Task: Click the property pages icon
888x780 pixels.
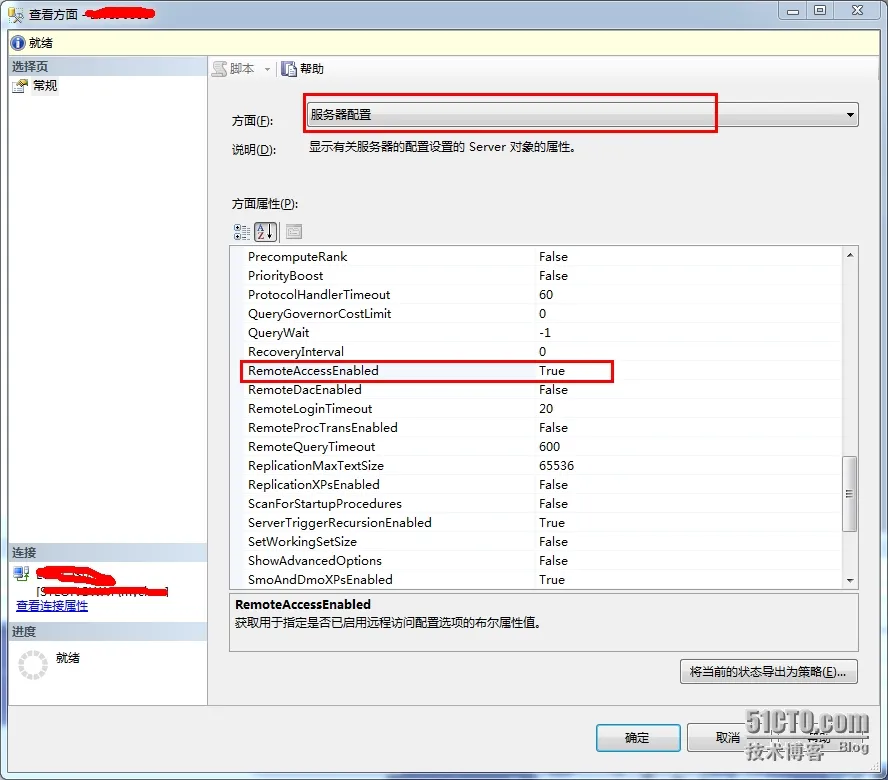Action: pyautogui.click(x=294, y=232)
